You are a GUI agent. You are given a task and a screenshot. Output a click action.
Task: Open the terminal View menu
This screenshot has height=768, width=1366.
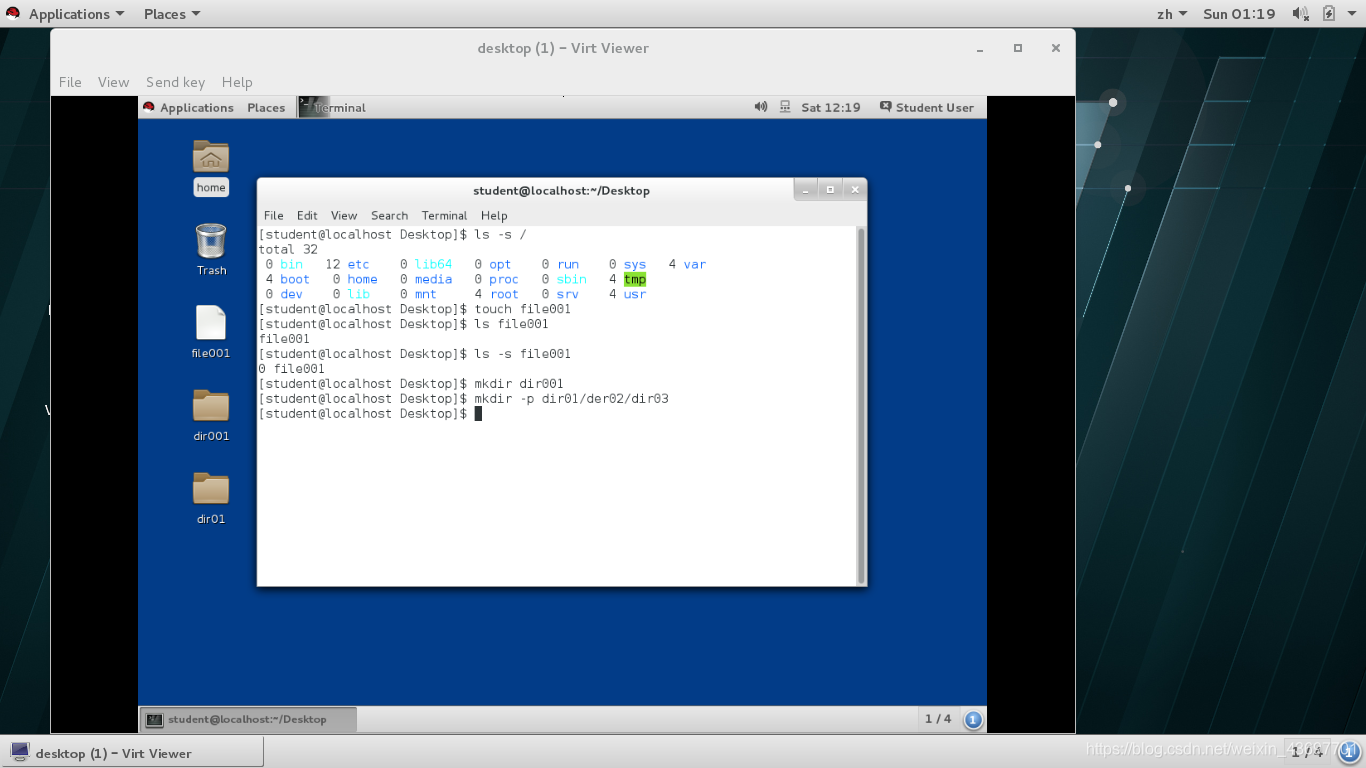pos(344,215)
